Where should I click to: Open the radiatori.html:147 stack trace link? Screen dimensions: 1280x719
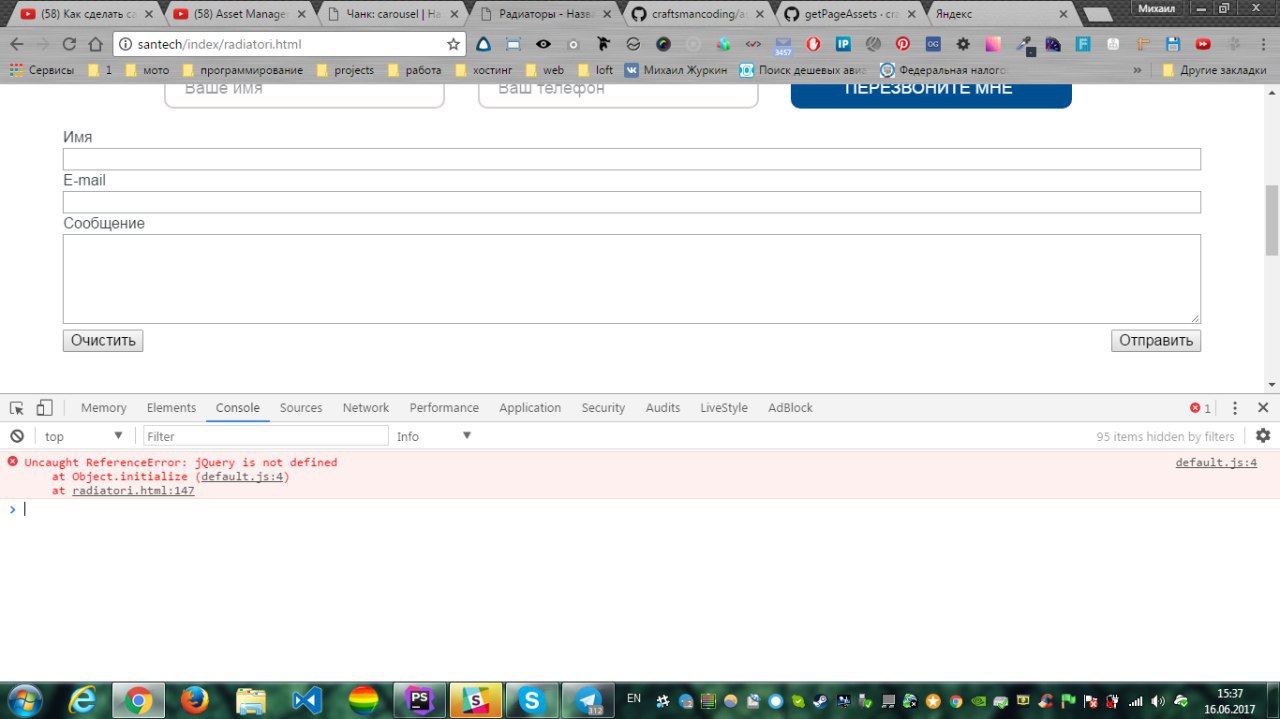click(133, 491)
